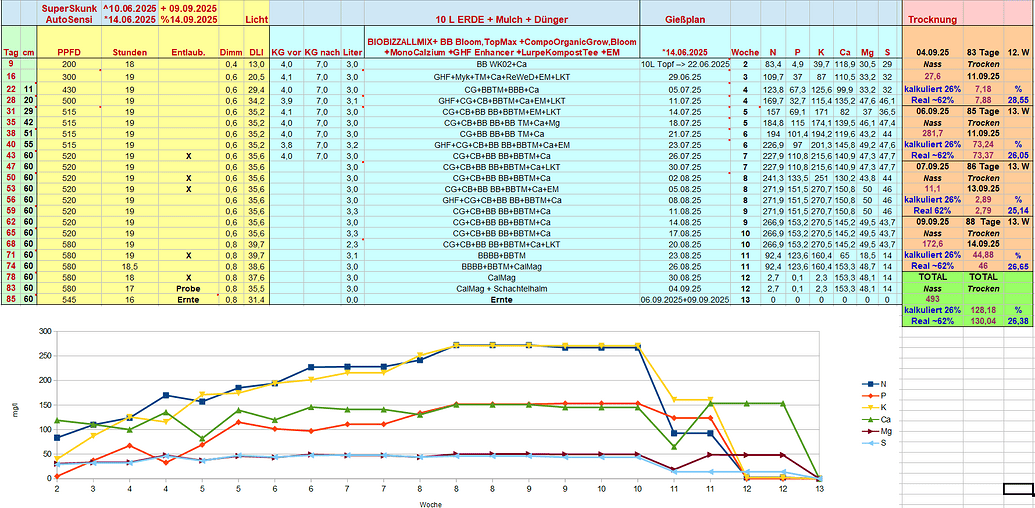Click the 'Probe' cell in the Entlaub. column
Image resolution: width=1035 pixels, height=508 pixels.
click(x=189, y=288)
